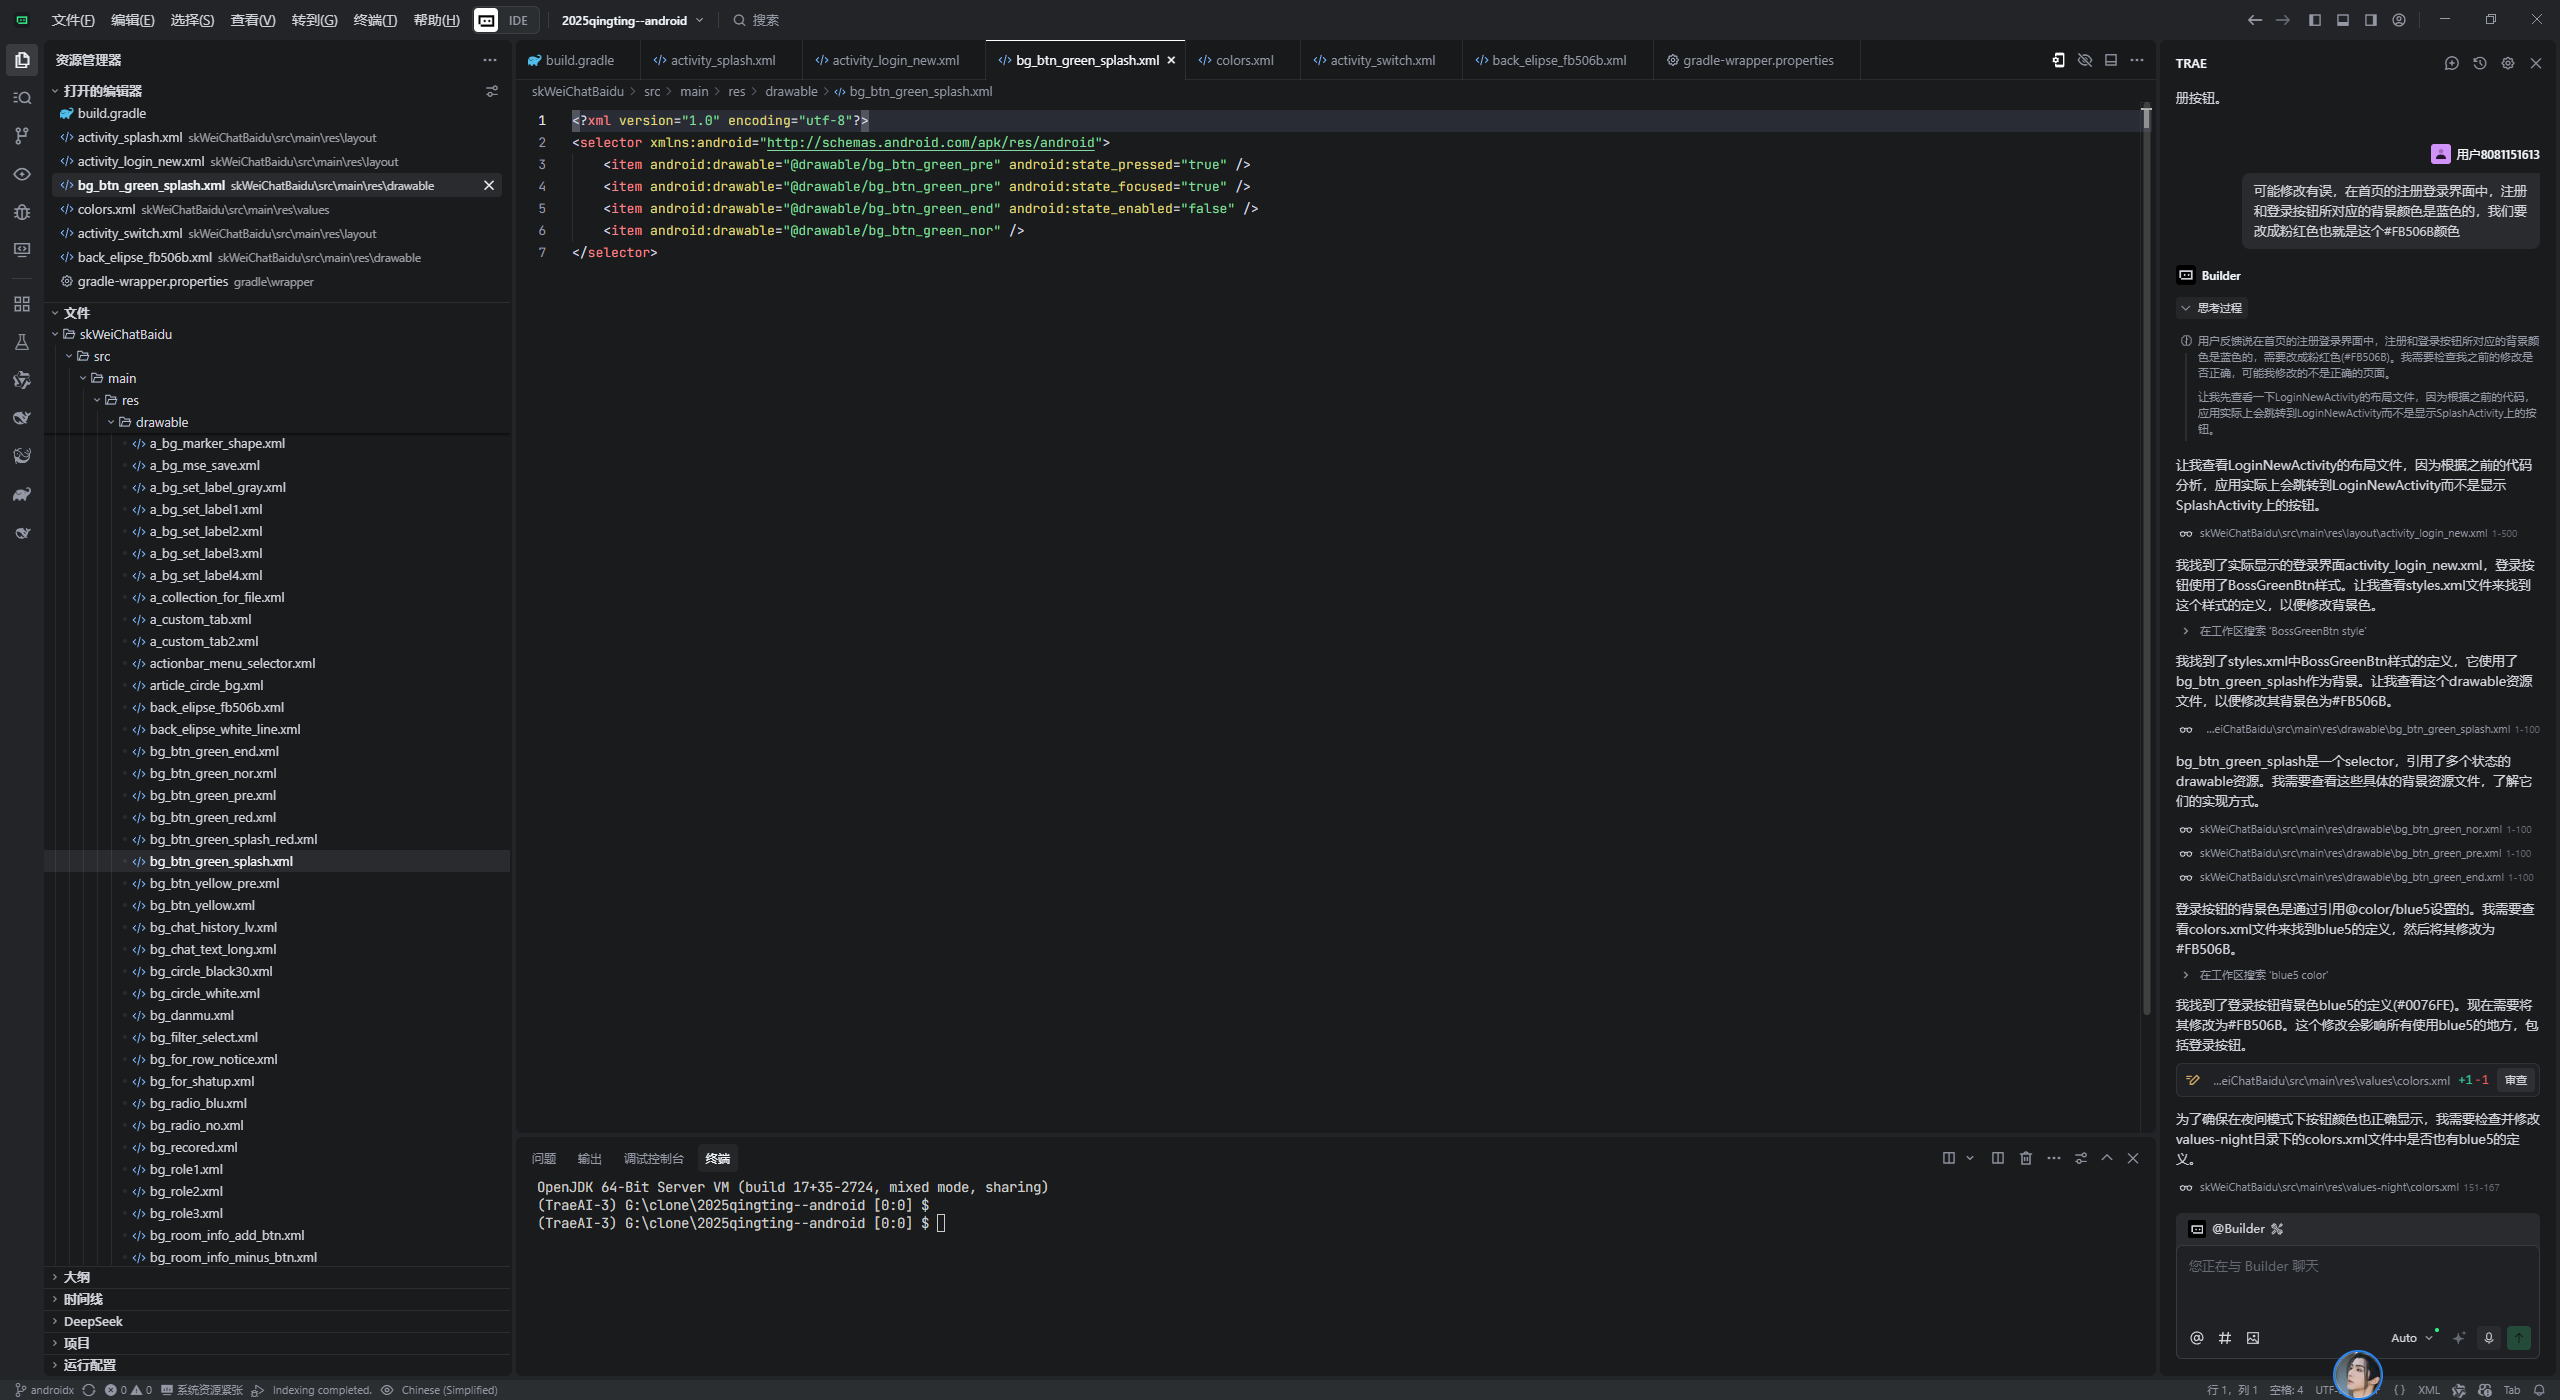Toggle the bottom panel layout
This screenshot has width=2560, height=1400.
pos(2342,20)
